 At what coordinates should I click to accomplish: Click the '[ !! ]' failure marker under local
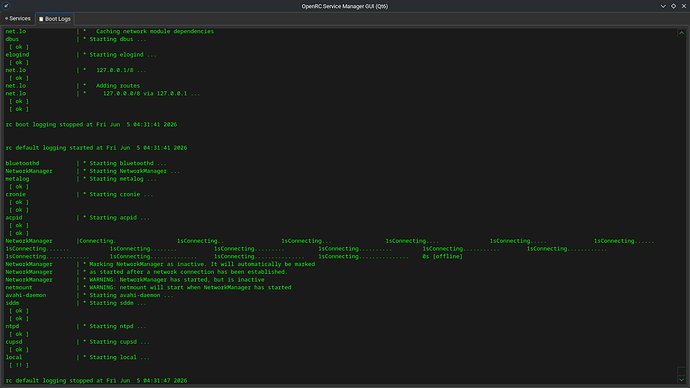19,365
